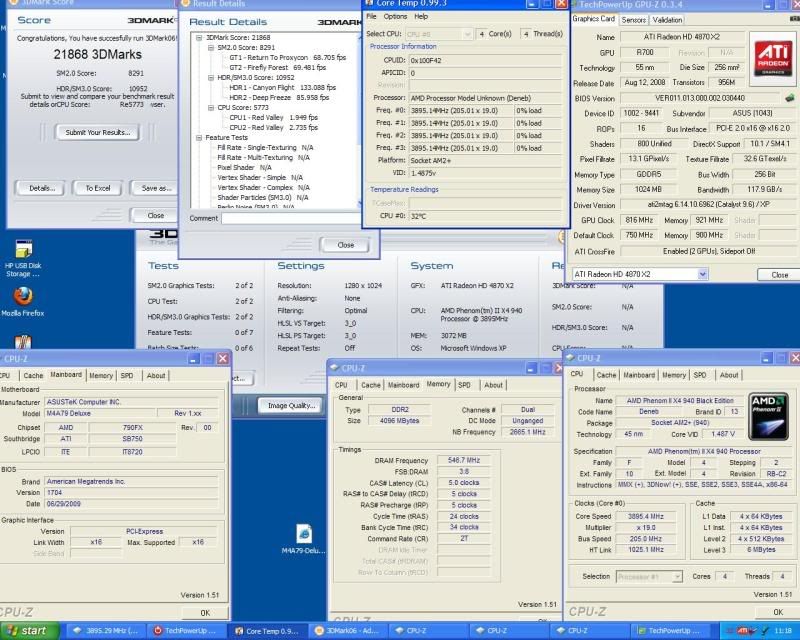Click Close in the Result Details window
Viewport: 800px width, 640px height.
[x=345, y=245]
